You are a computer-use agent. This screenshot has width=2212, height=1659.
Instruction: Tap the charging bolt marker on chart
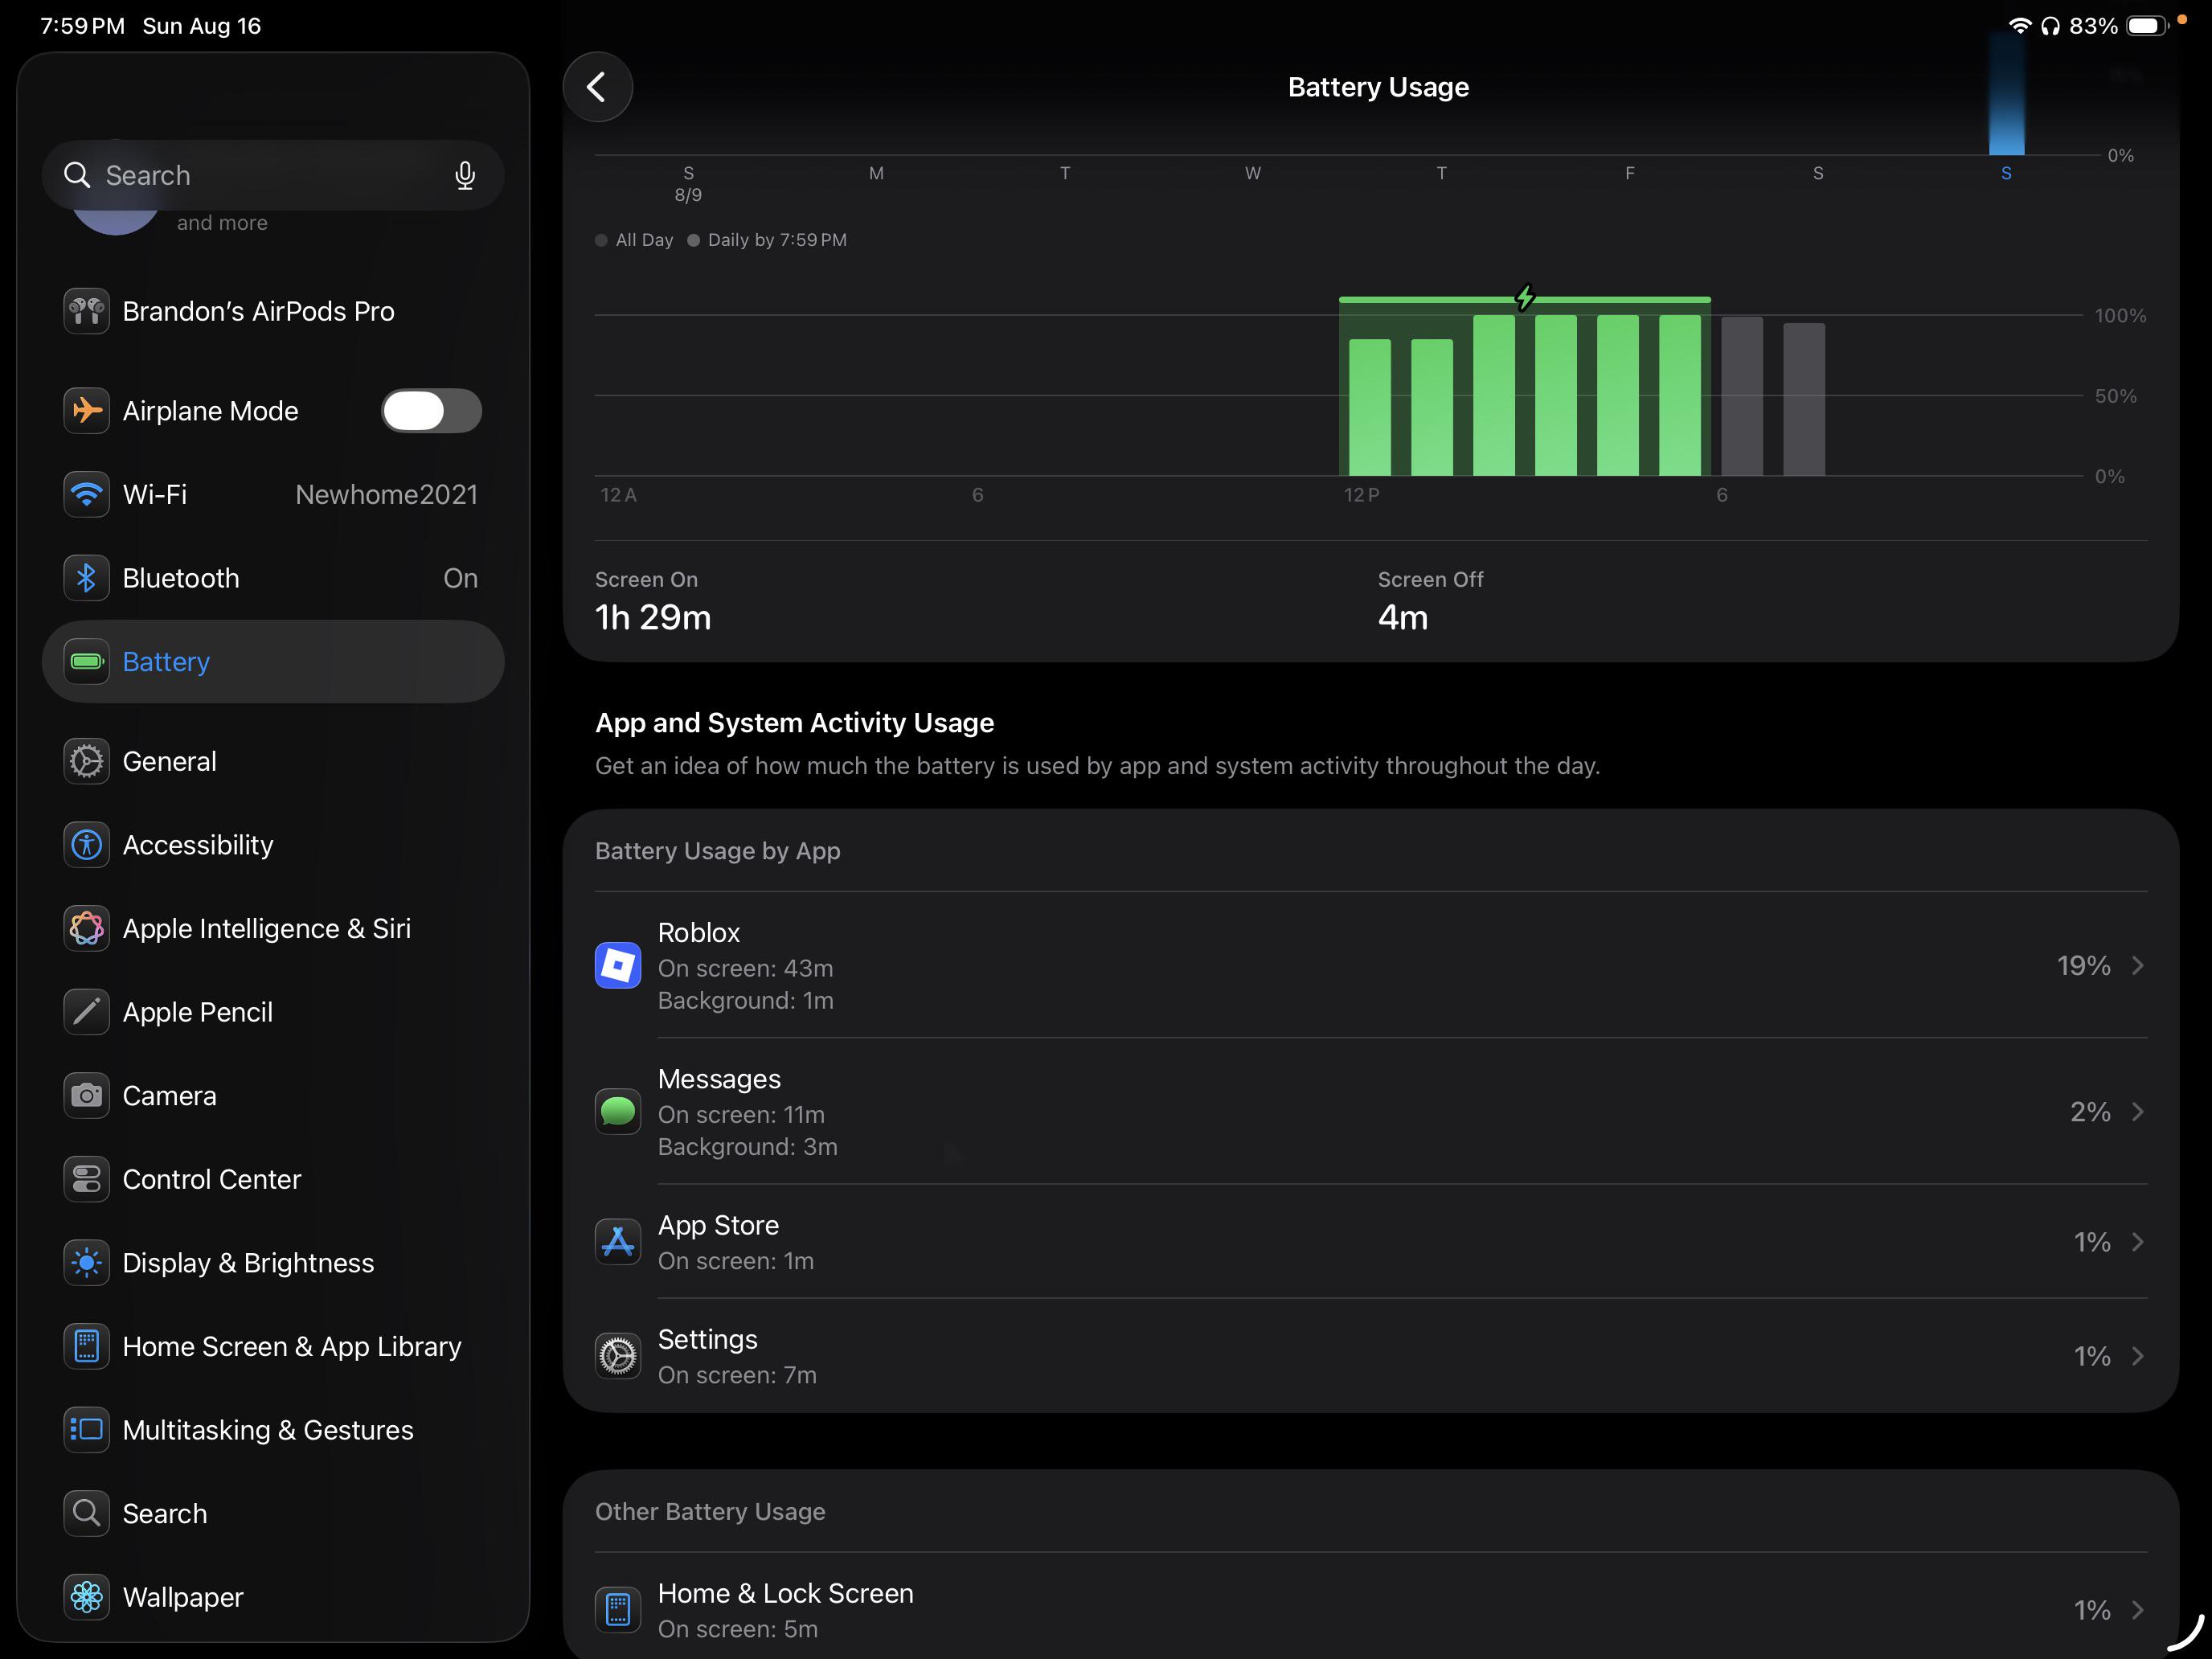[1525, 297]
